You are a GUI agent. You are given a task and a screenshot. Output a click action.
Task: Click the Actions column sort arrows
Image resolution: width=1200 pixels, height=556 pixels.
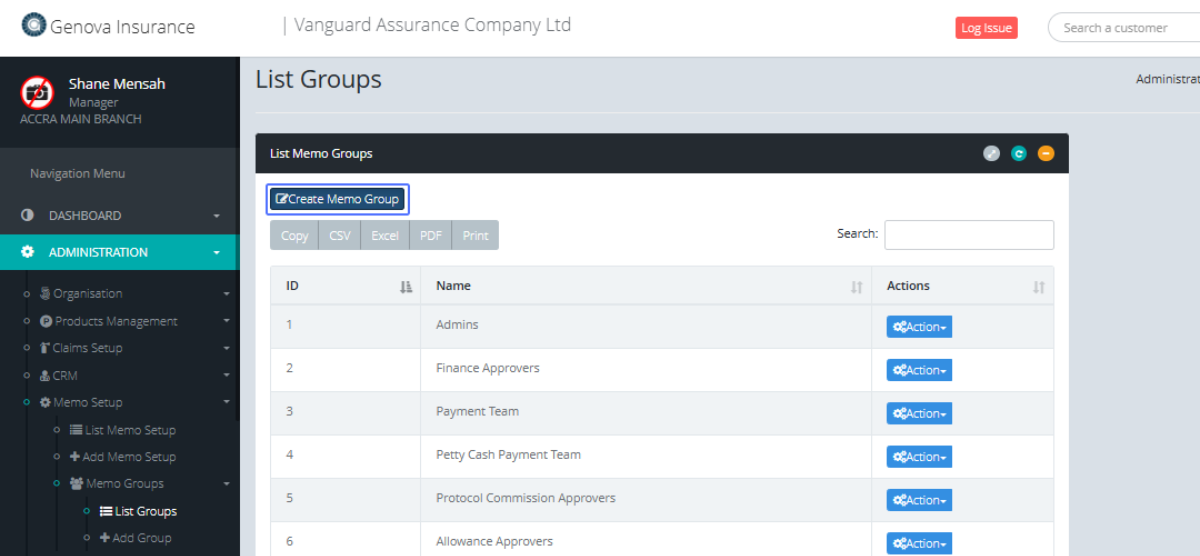point(1038,287)
